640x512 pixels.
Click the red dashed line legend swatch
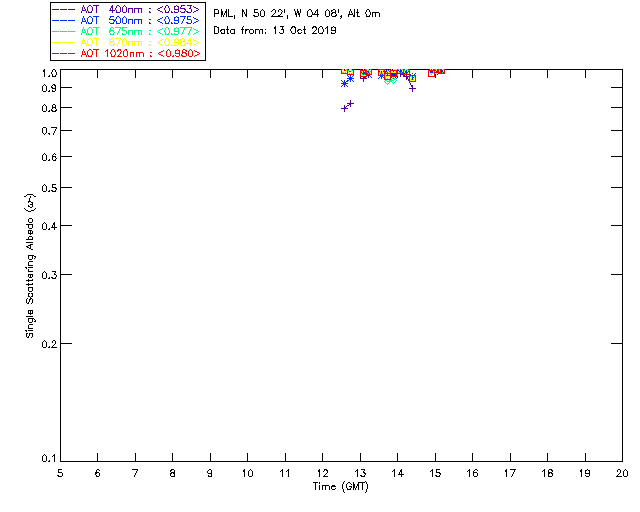[64, 53]
